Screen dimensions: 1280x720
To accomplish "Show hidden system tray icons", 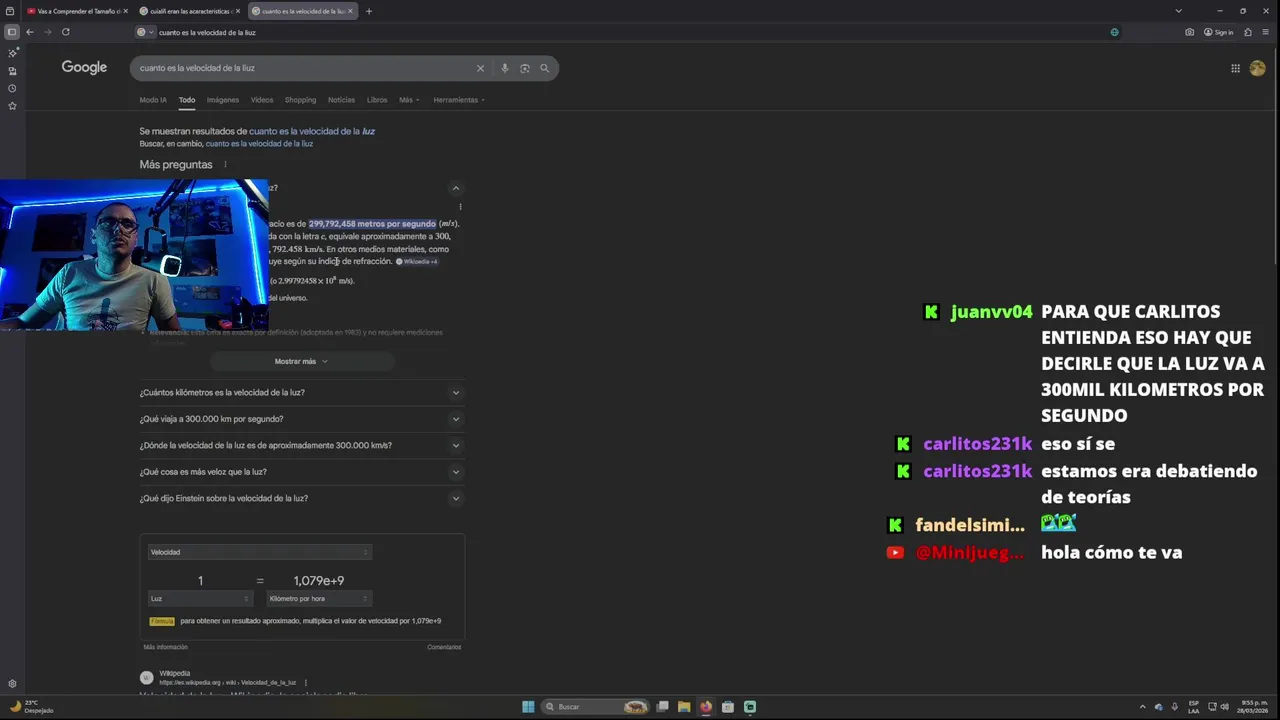I will (x=1143, y=707).
